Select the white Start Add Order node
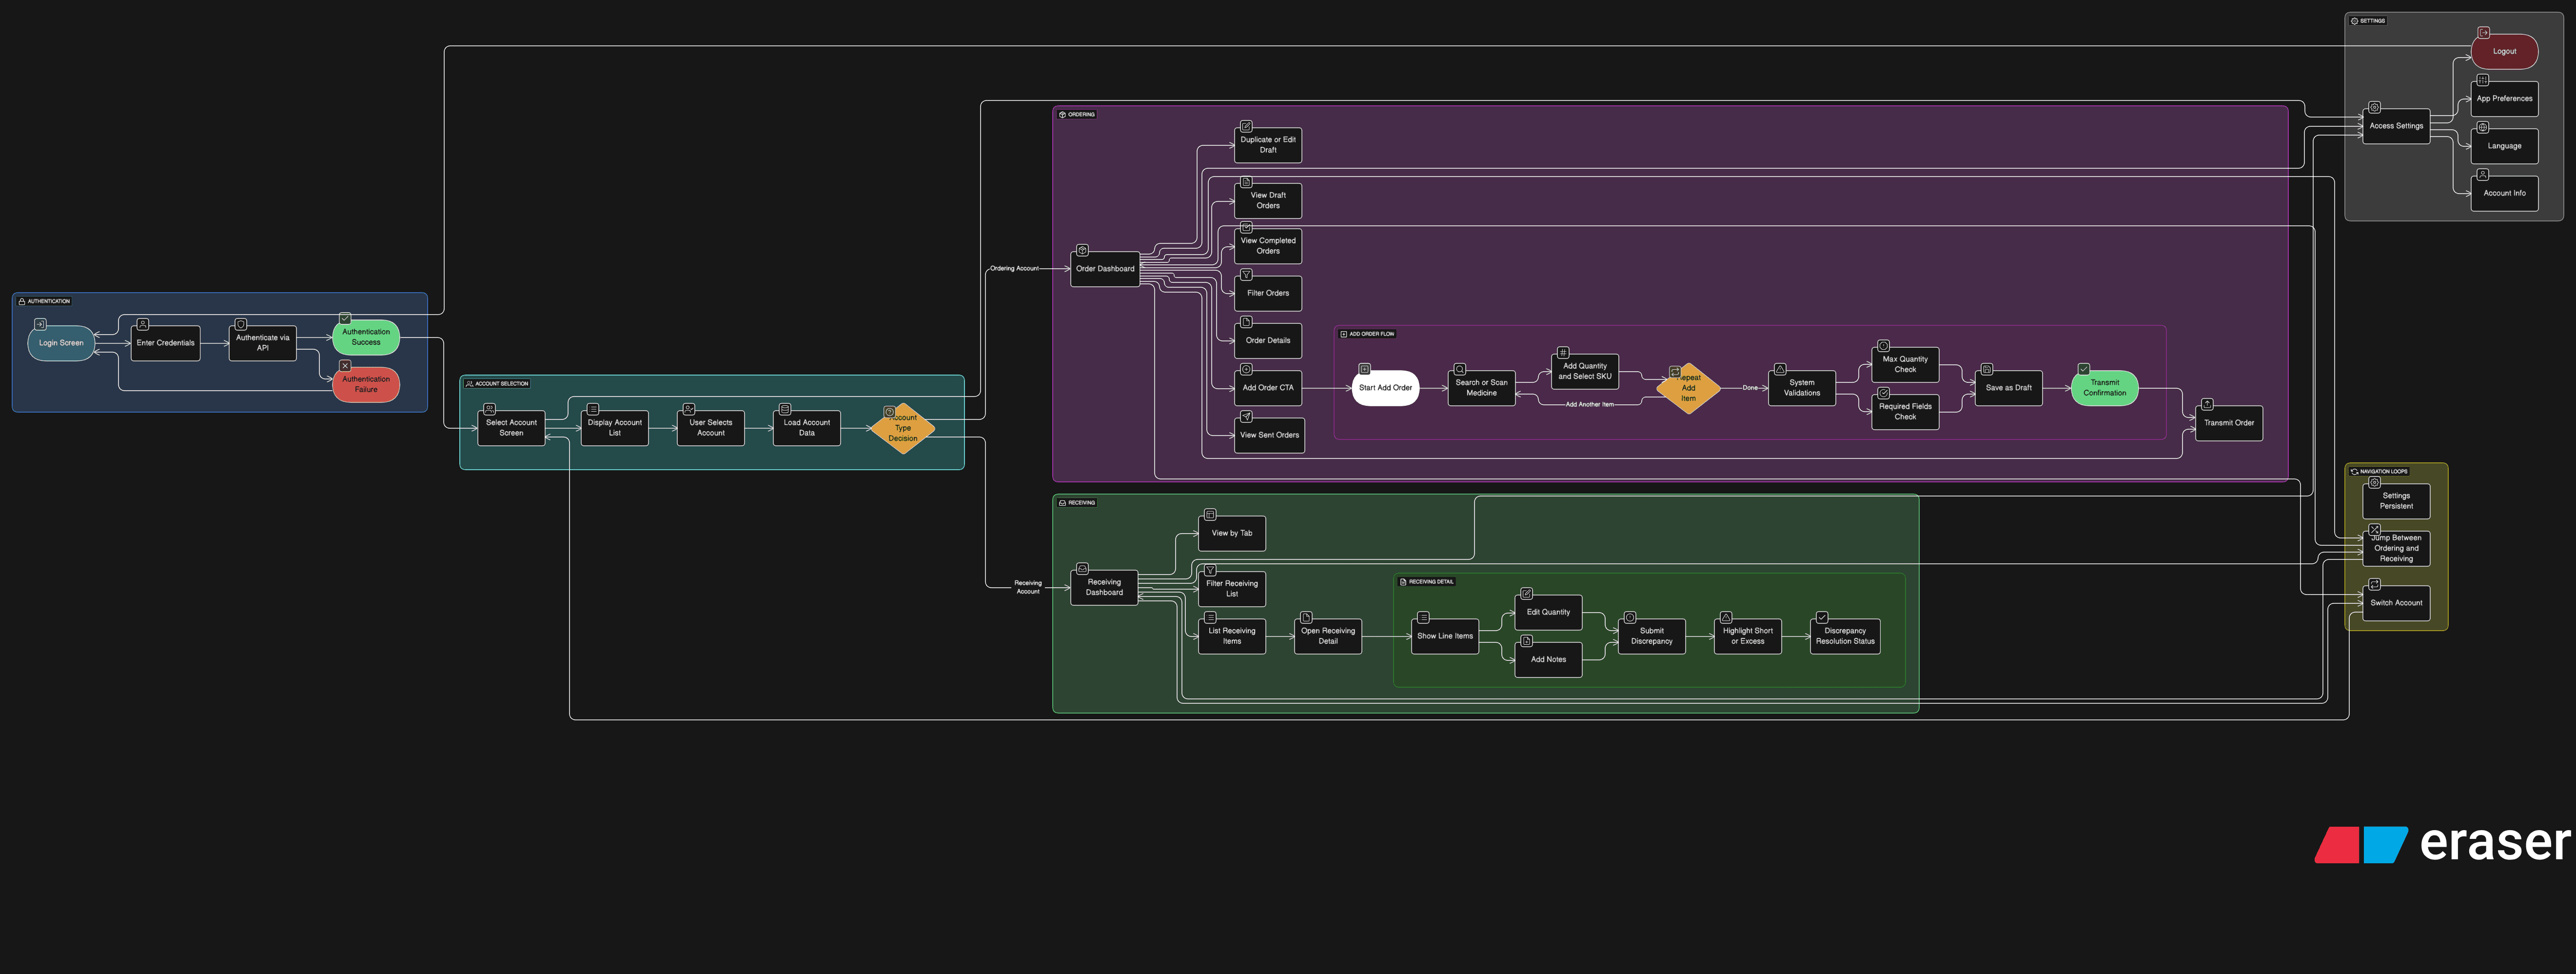 pyautogui.click(x=1385, y=388)
